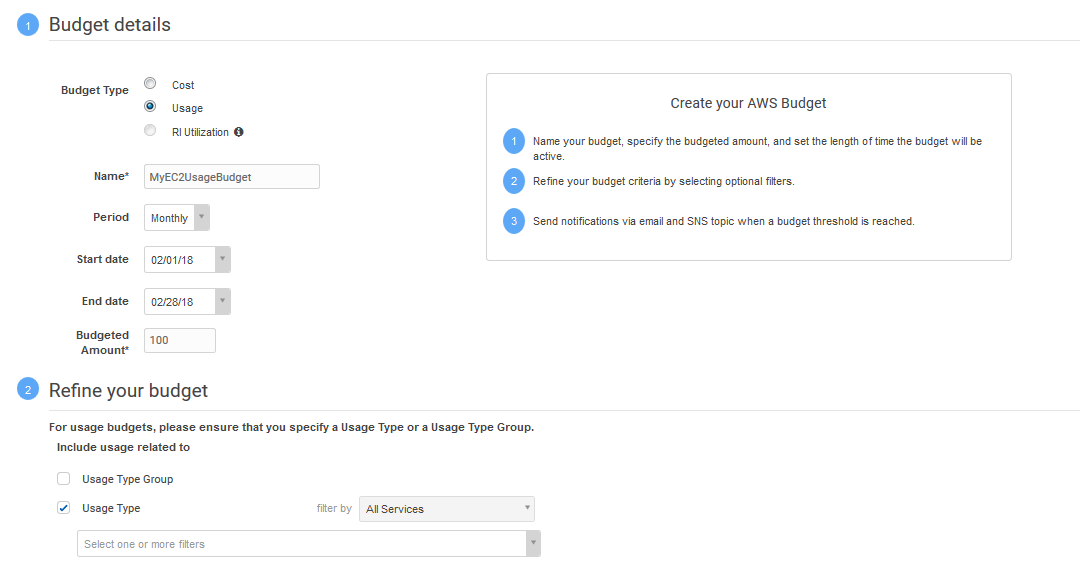Click the step 1 Budget details badge
Screen dimensions: 1080x563
[28, 26]
